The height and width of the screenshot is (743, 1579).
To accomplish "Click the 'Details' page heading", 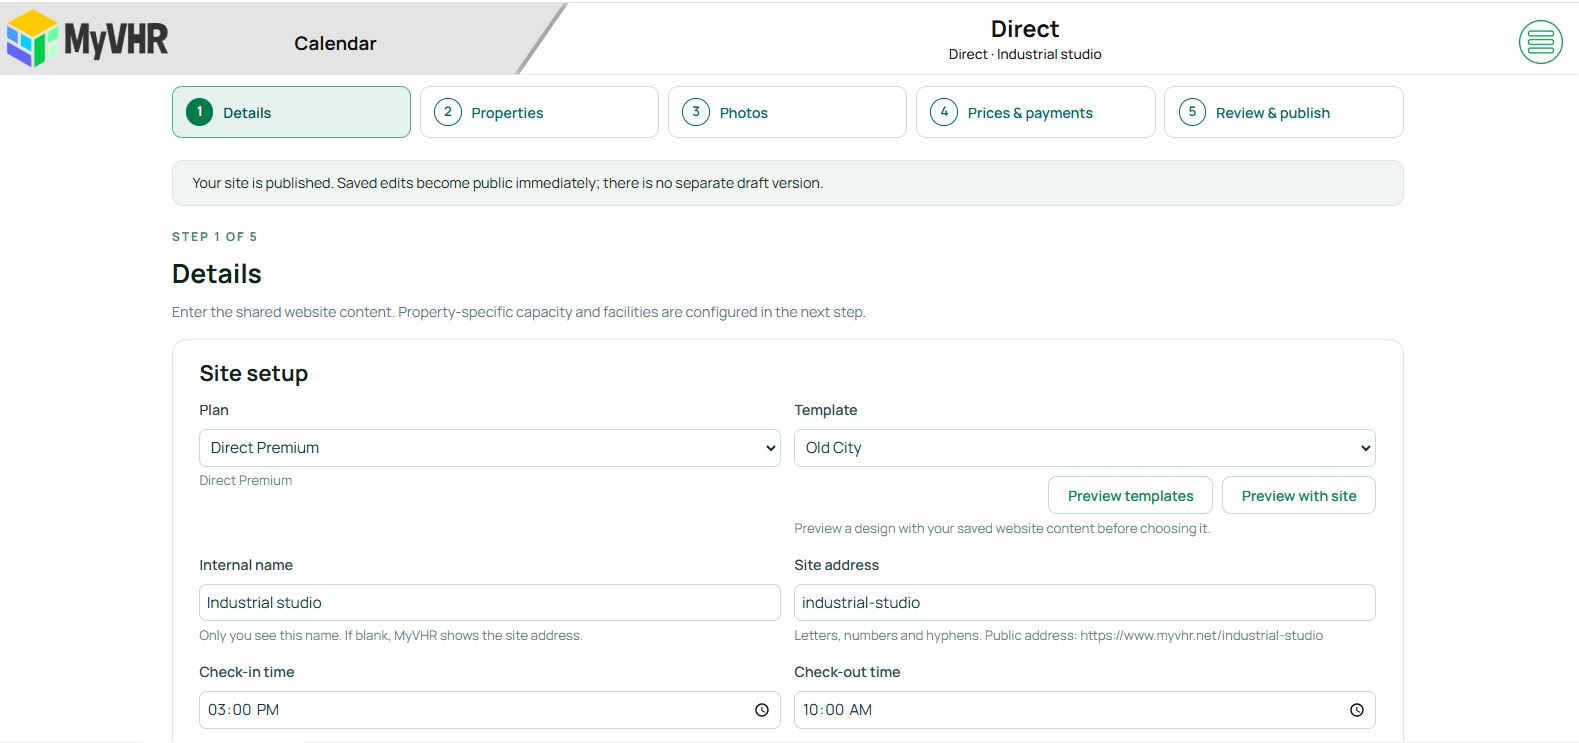I will point(217,274).
